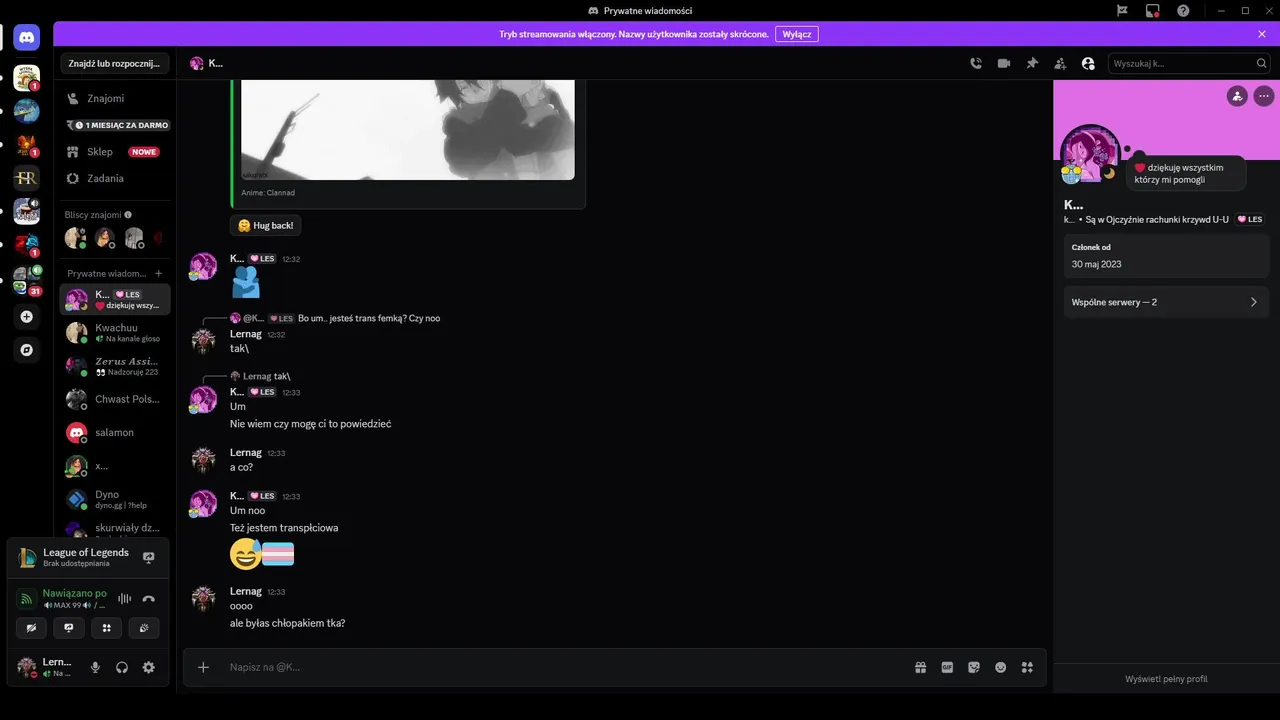
Task: Open Discord home direct messages button
Action: [x=26, y=38]
